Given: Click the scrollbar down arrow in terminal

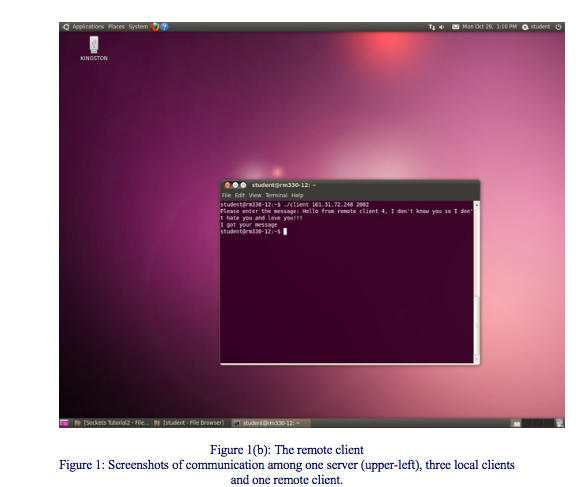Looking at the screenshot, I should [x=477, y=360].
